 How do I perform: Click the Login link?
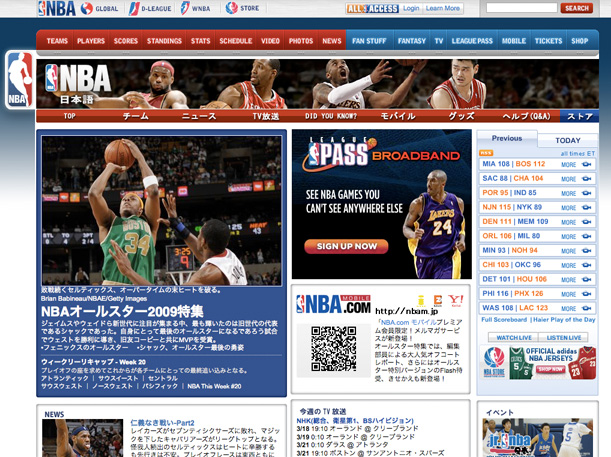coord(411,8)
